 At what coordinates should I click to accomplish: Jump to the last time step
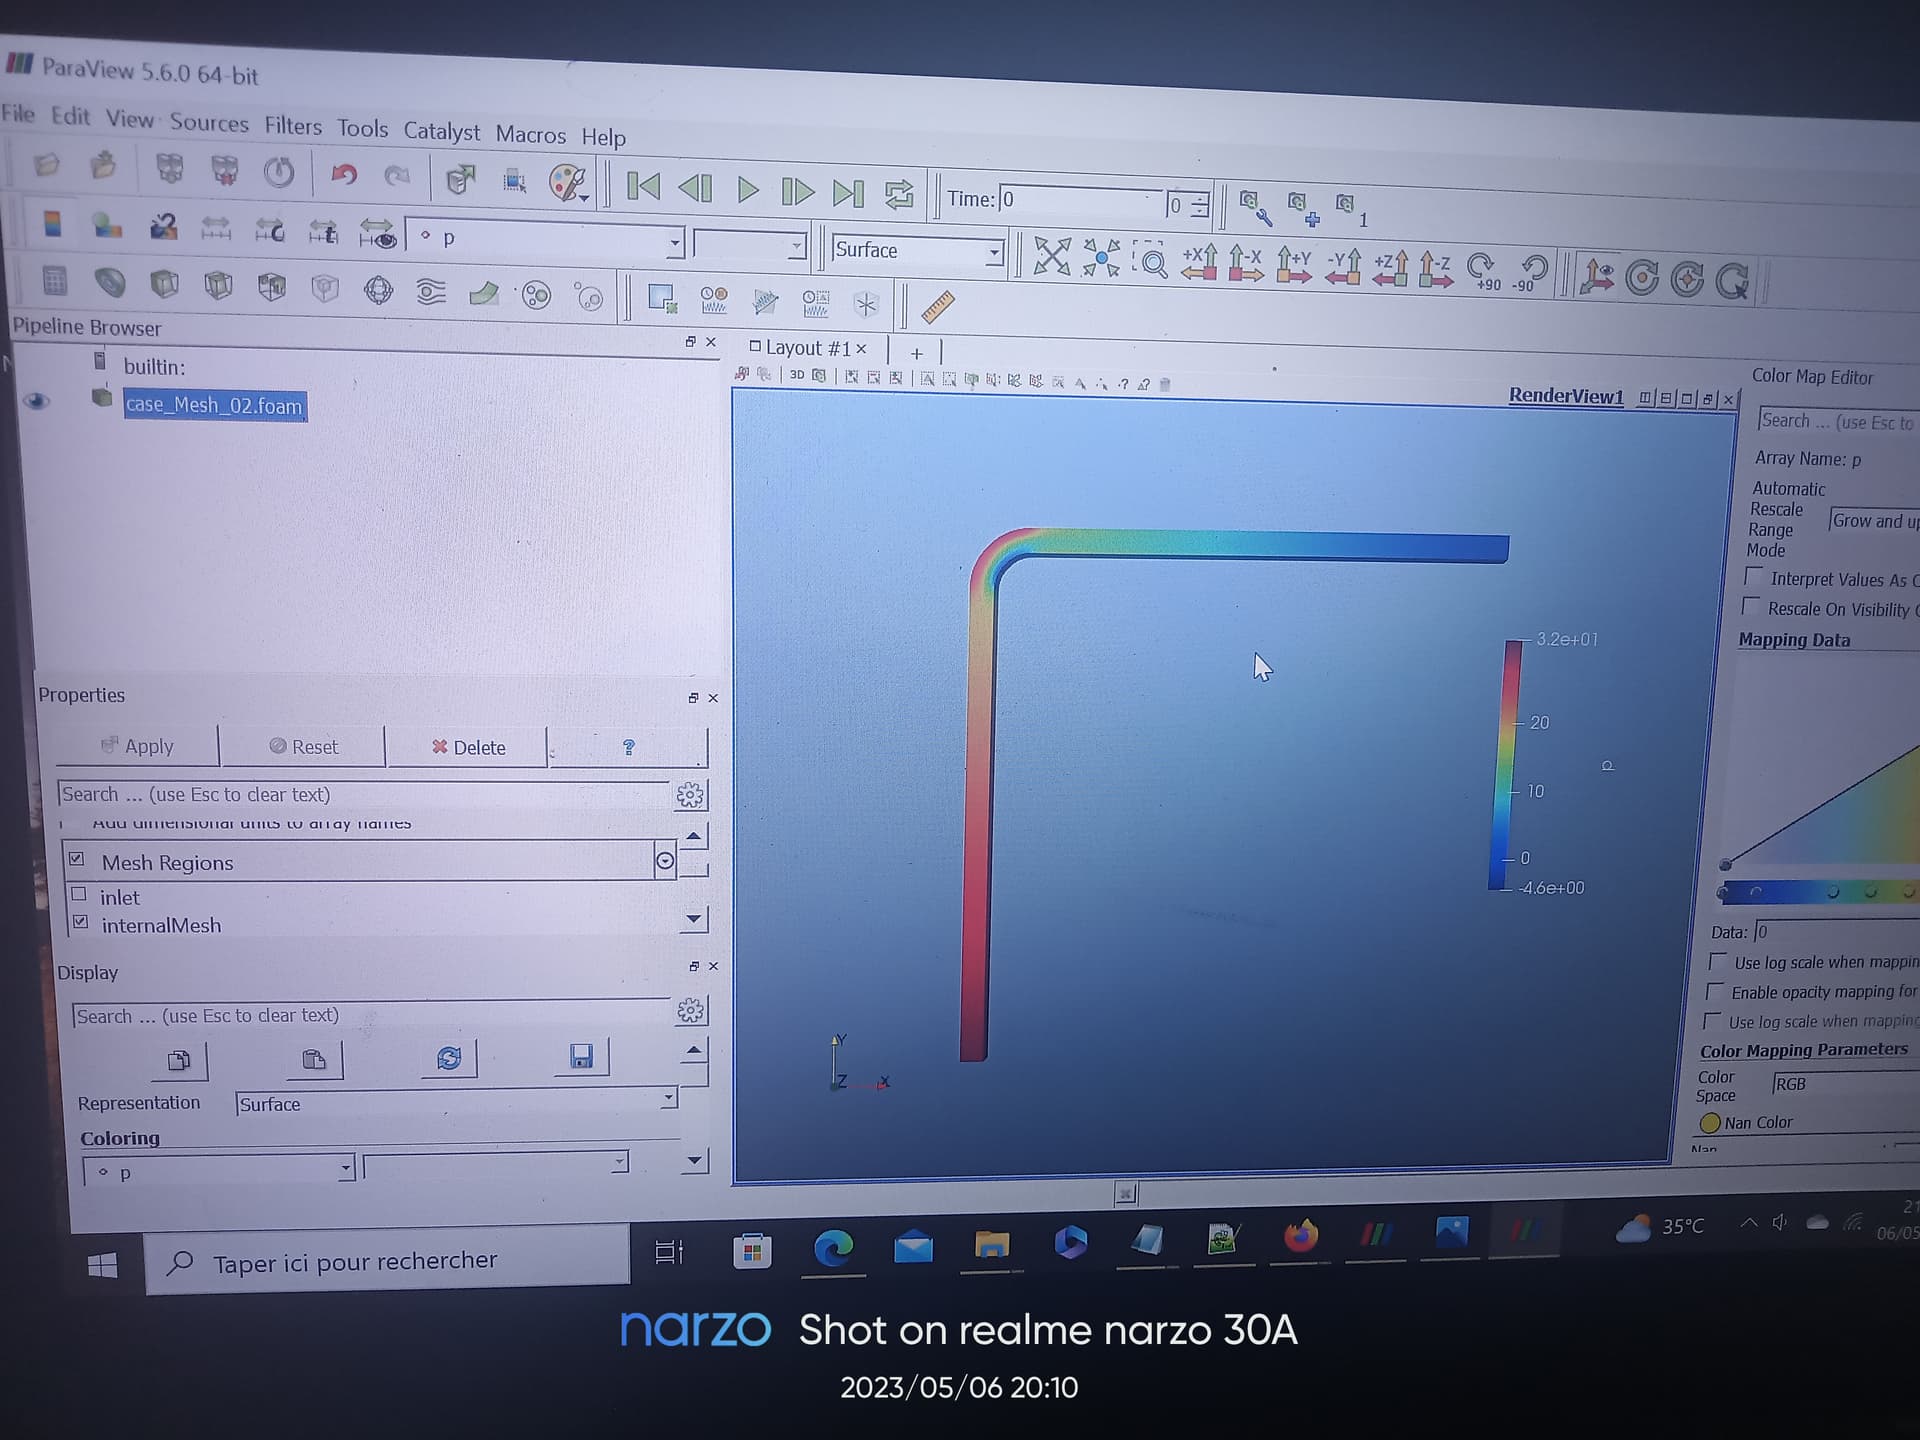[848, 193]
